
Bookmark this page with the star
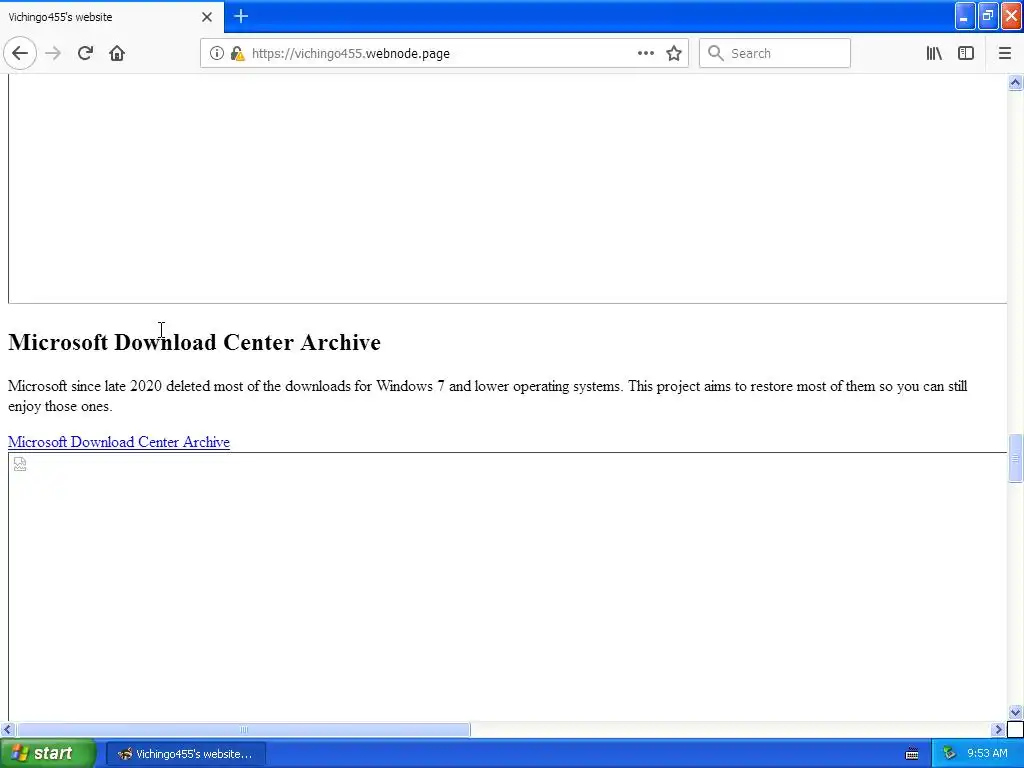point(674,53)
